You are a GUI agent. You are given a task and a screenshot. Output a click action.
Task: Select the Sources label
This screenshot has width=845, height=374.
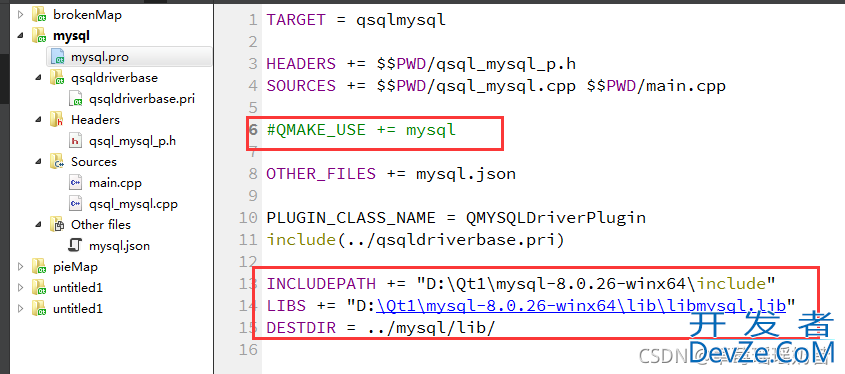(x=94, y=162)
